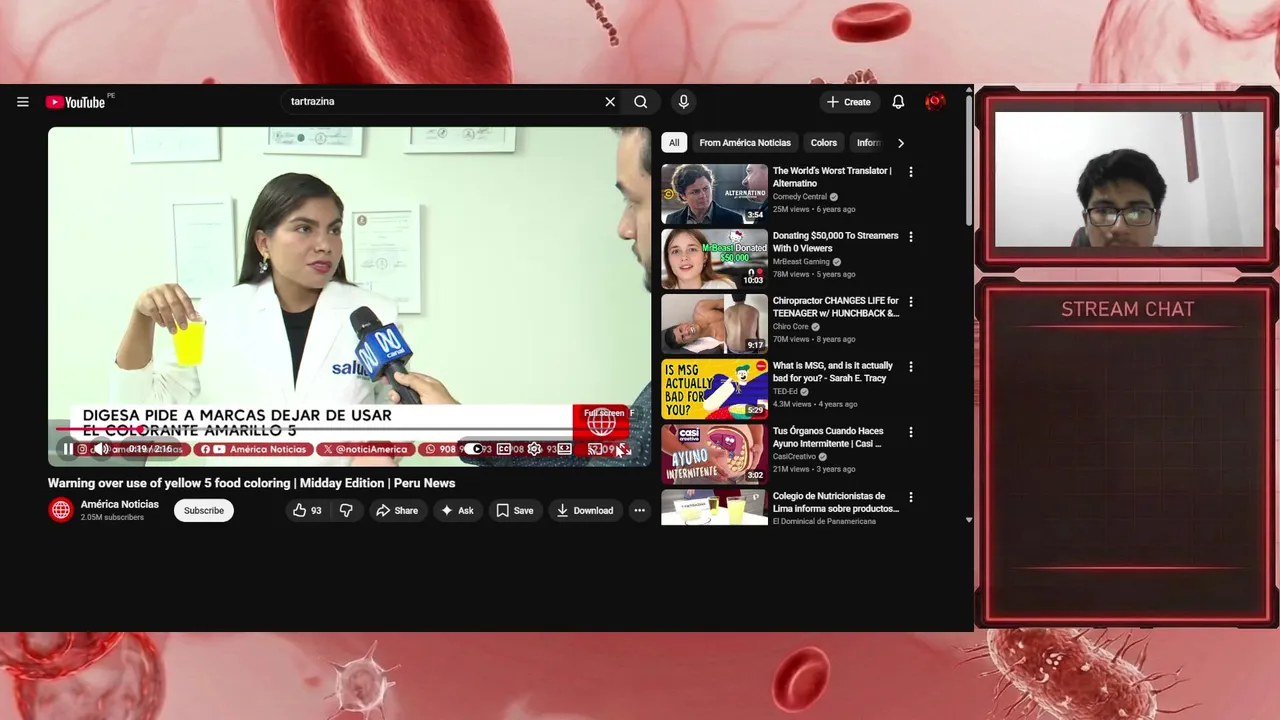Clear the search query text

[x=610, y=102]
